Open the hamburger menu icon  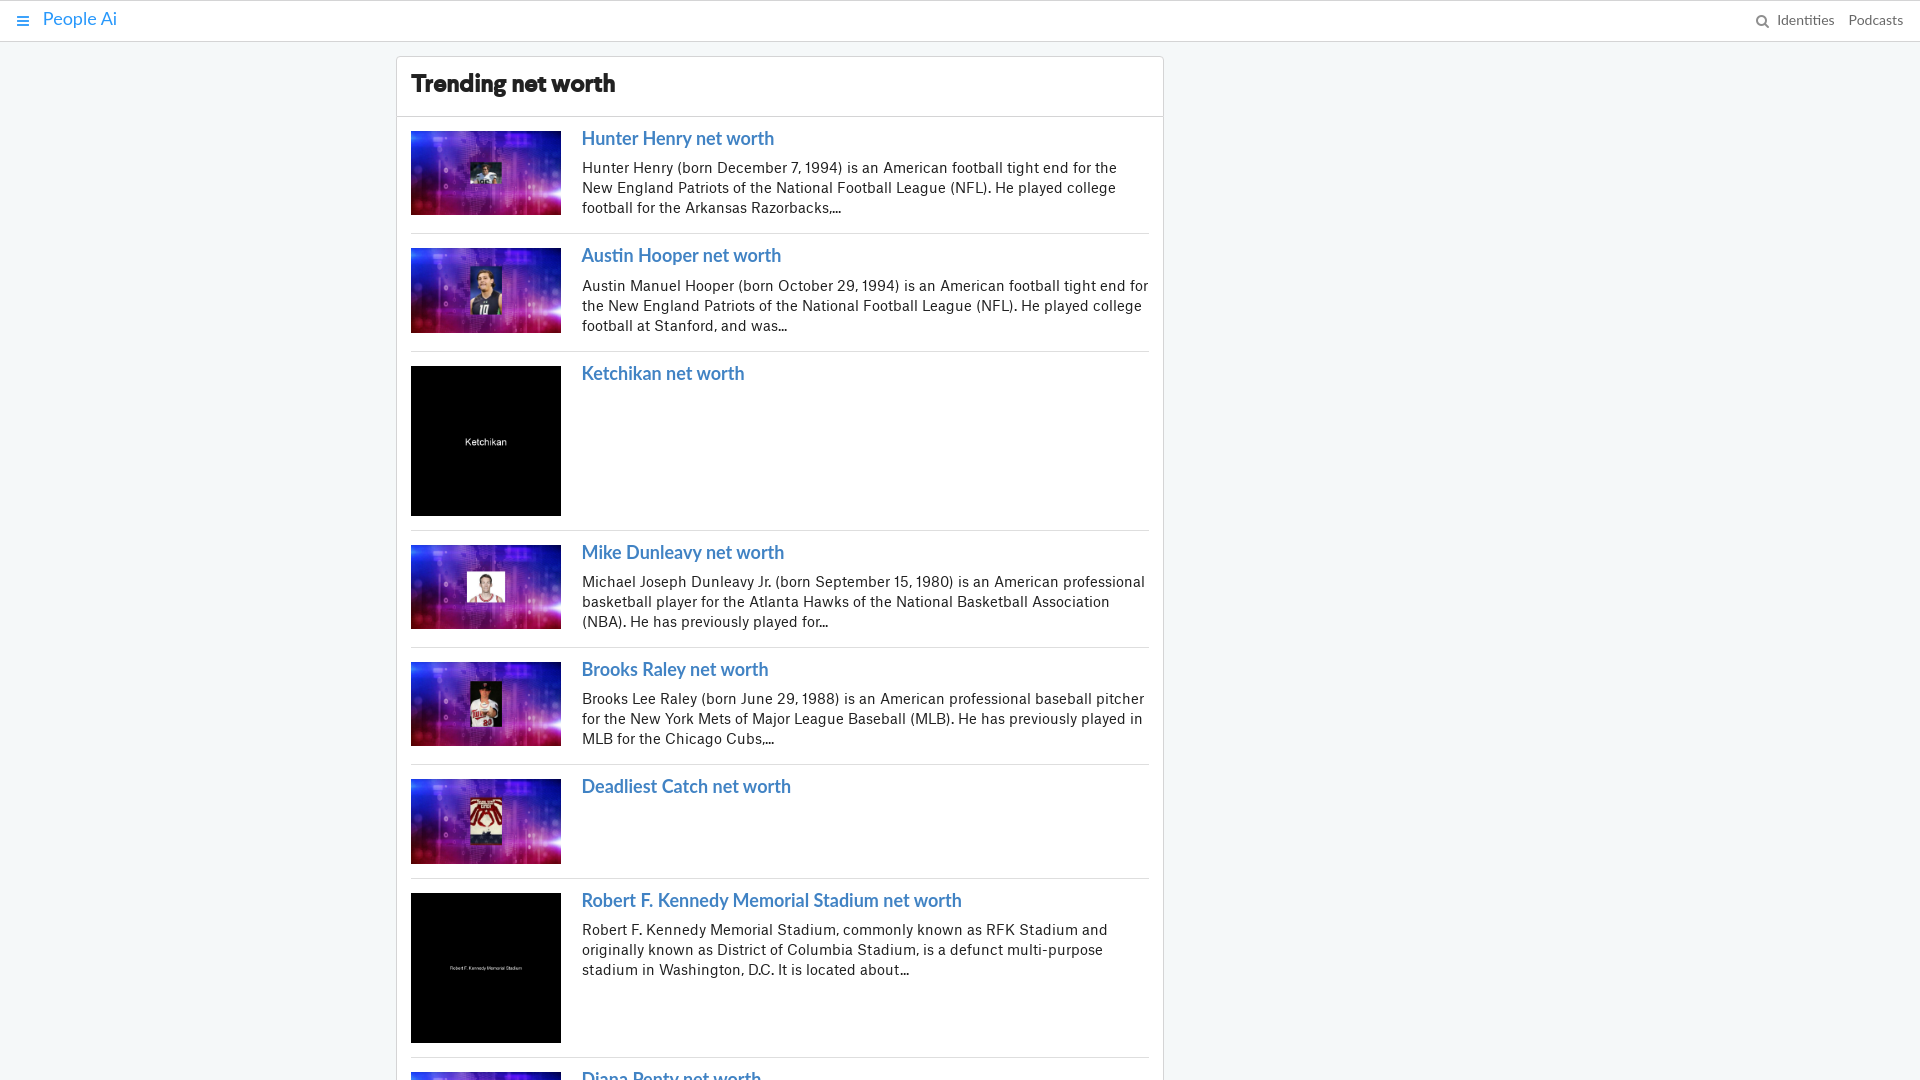pos(23,21)
